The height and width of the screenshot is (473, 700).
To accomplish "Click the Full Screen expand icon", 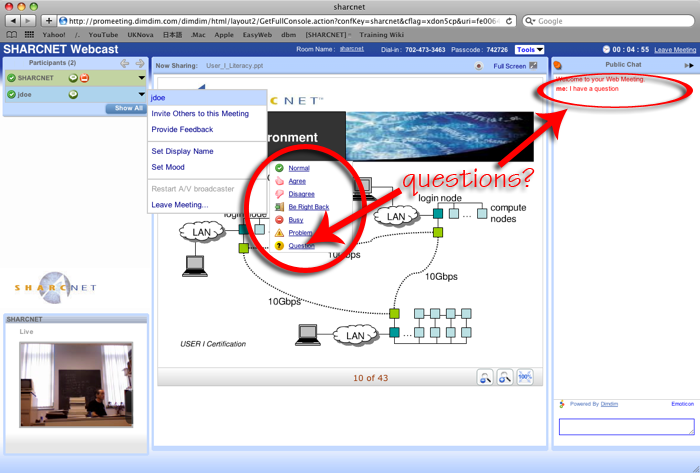I will click(533, 66).
